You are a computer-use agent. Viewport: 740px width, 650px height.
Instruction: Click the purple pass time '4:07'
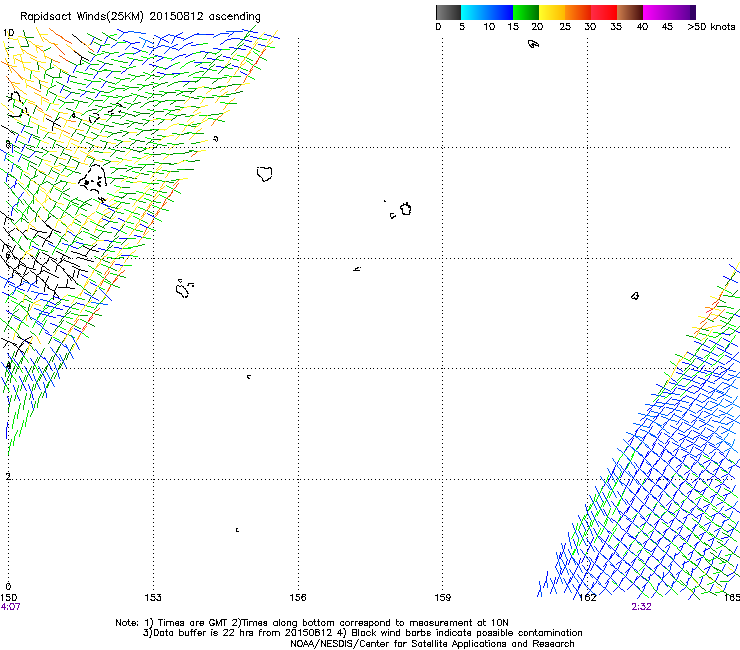click(10, 607)
